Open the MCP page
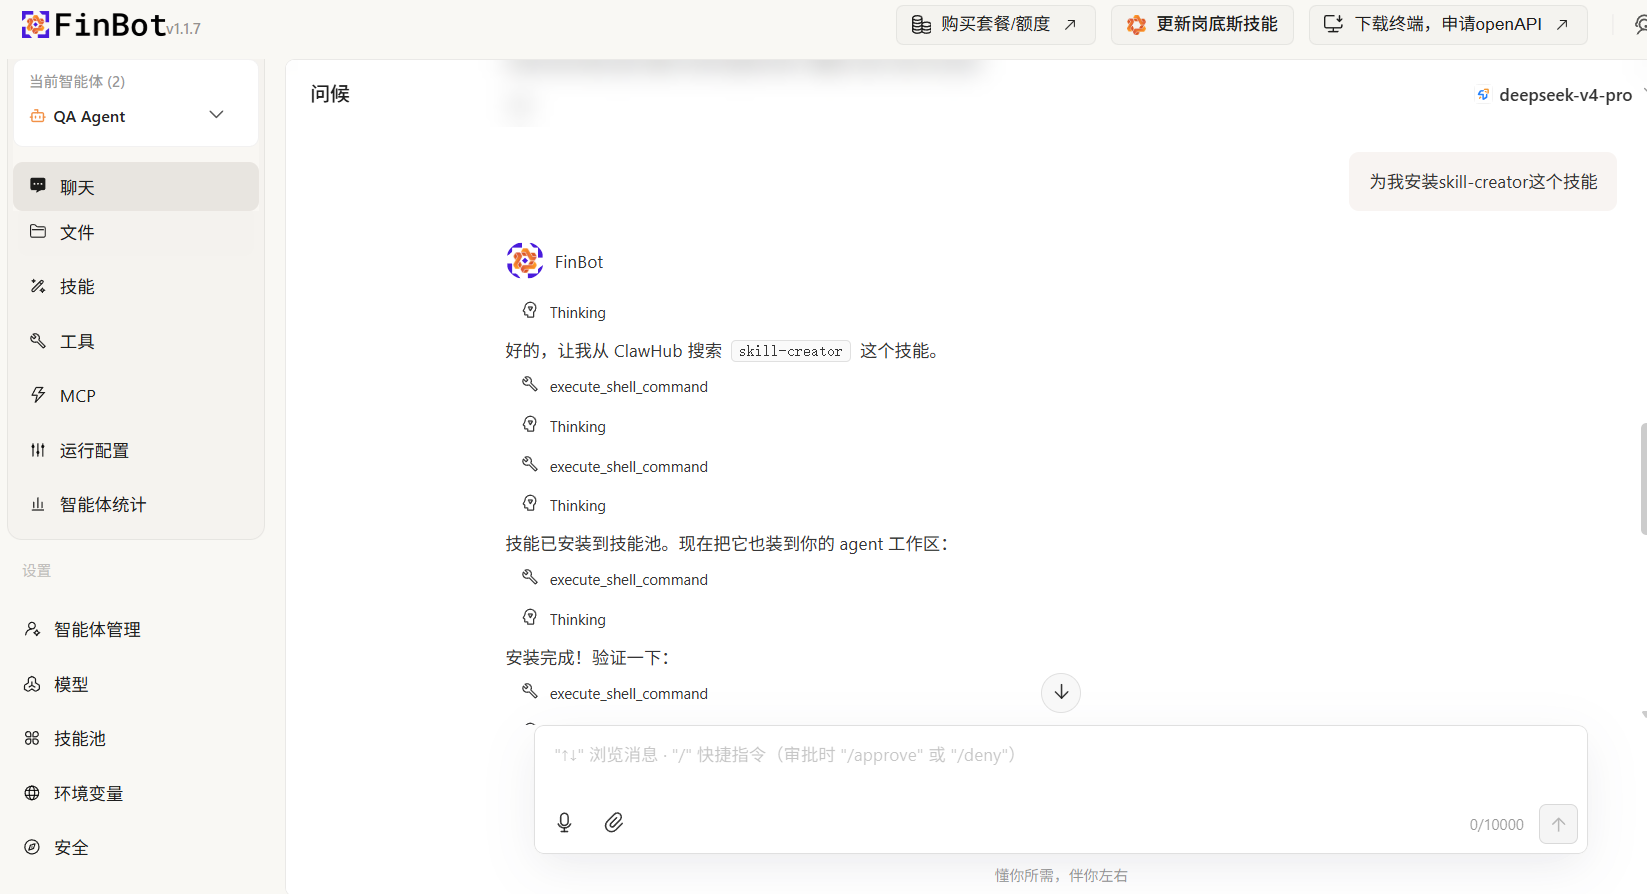 pos(136,396)
